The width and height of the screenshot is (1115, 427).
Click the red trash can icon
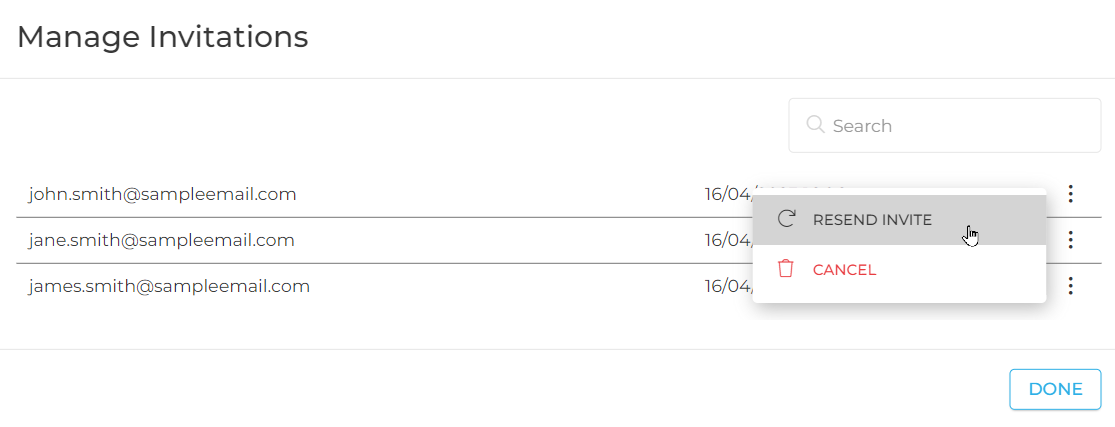[786, 269]
